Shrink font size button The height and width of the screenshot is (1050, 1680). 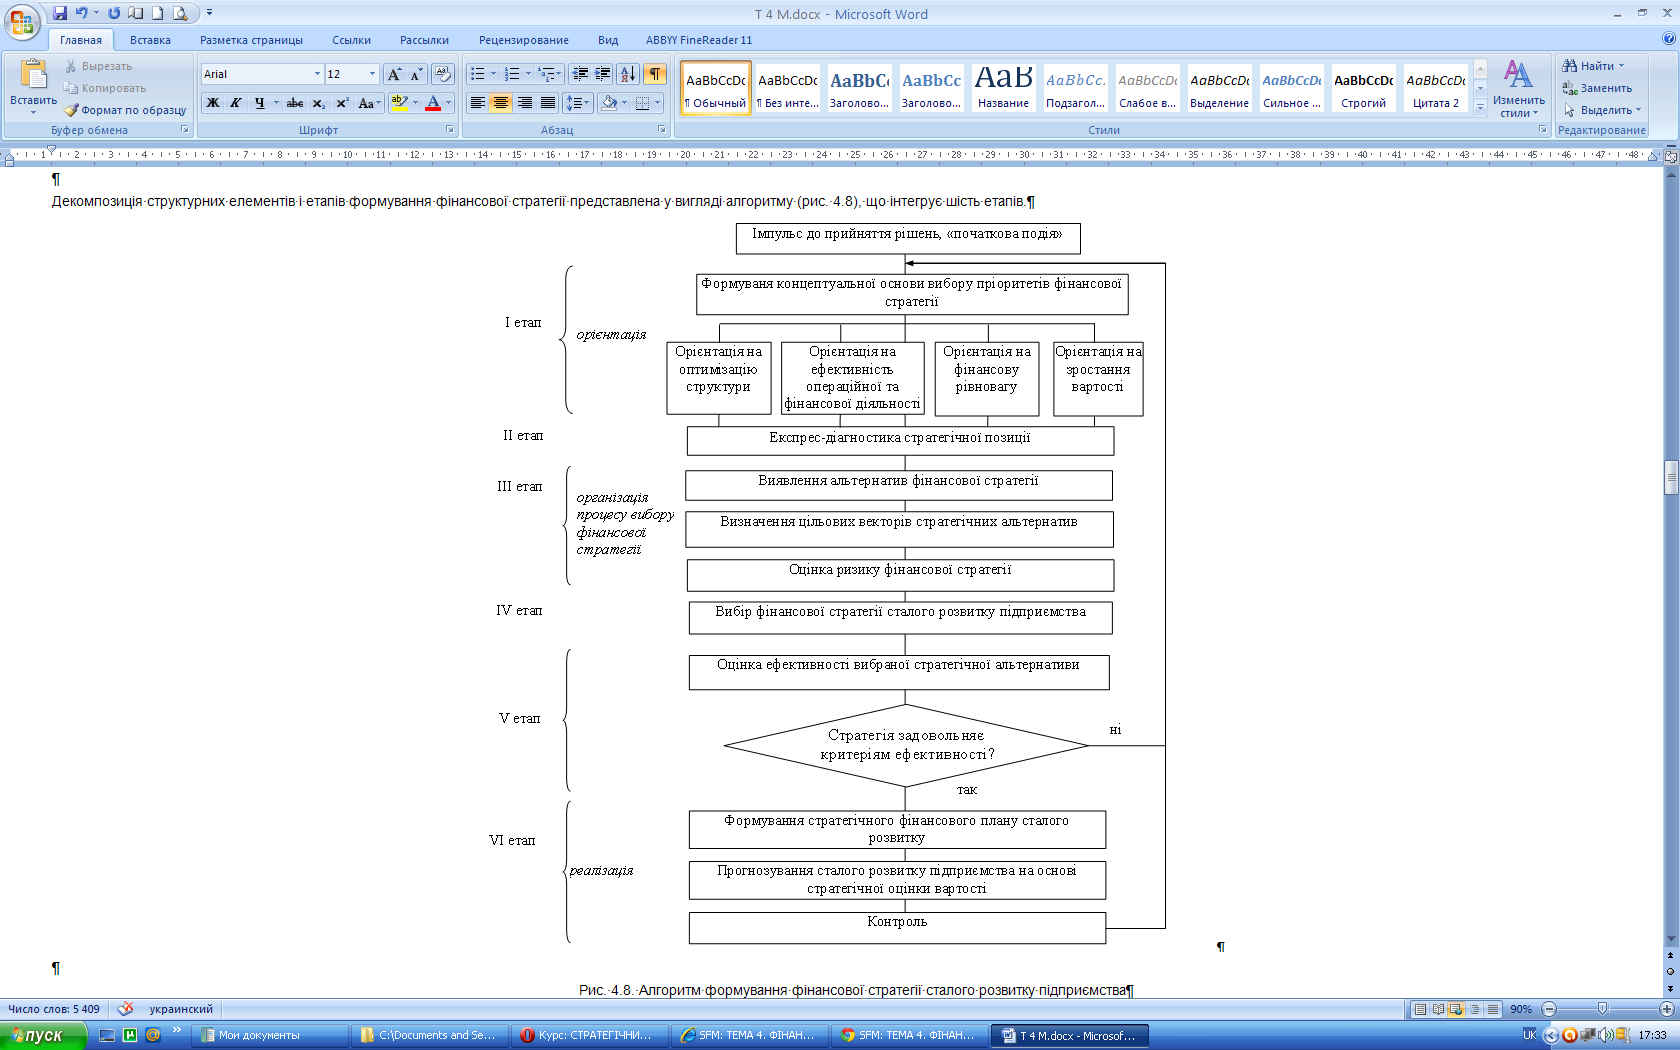coord(416,74)
